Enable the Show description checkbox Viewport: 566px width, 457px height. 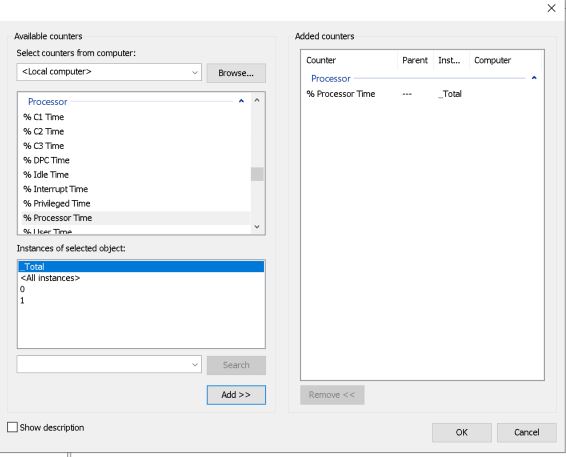pos(12,427)
